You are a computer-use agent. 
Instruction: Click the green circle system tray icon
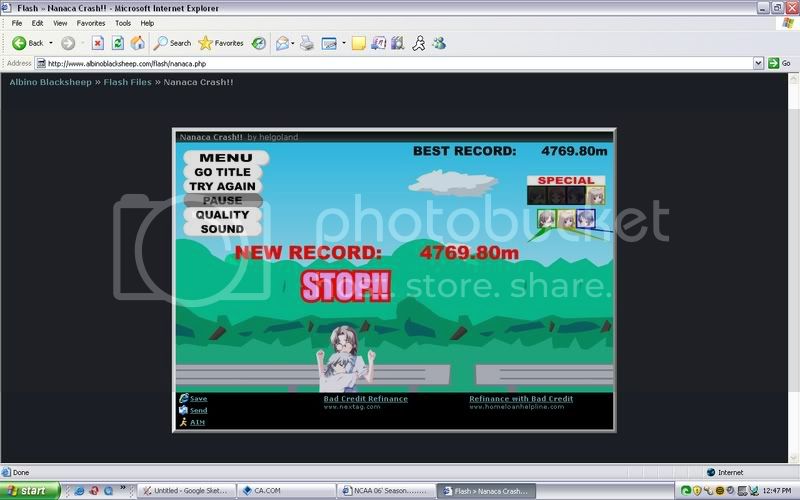tap(686, 491)
